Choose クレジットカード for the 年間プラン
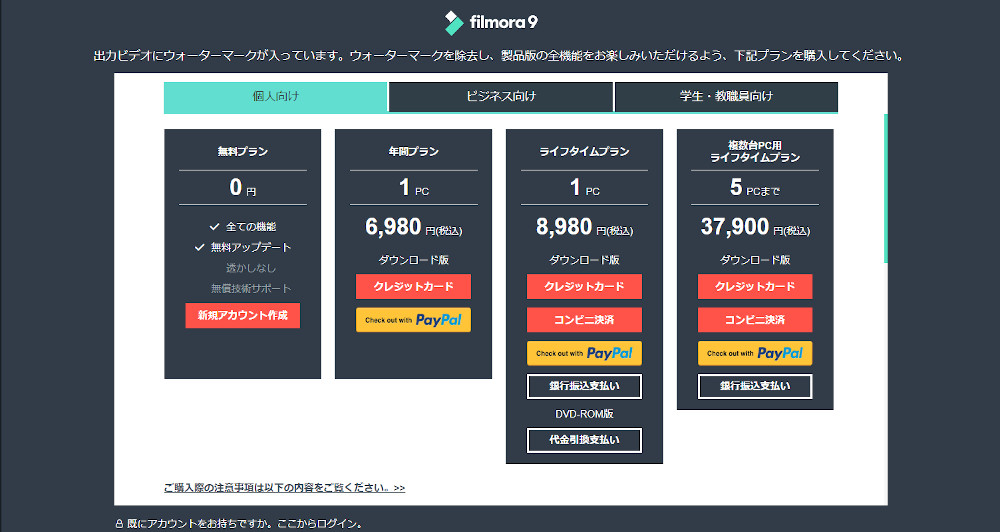The image size is (1000, 532). click(x=413, y=286)
